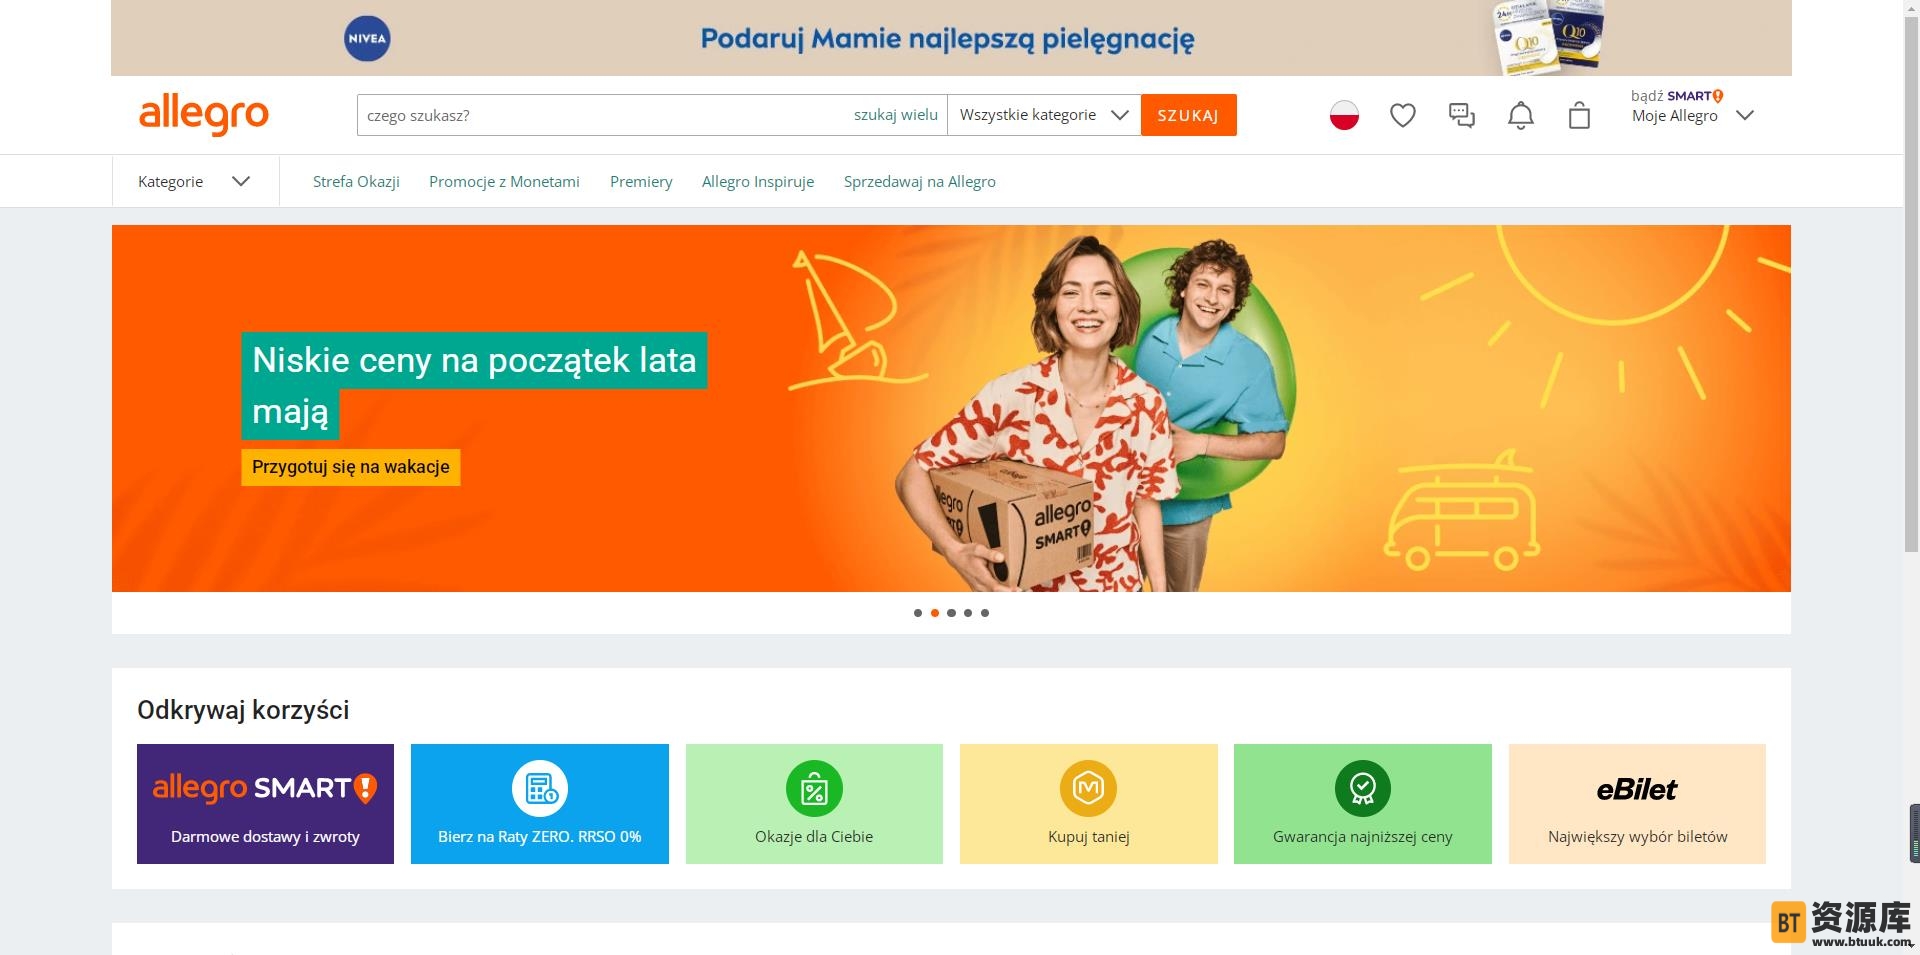This screenshot has height=955, width=1920.
Task: Open the Allegro Inspiruje menu item
Action: (x=758, y=182)
